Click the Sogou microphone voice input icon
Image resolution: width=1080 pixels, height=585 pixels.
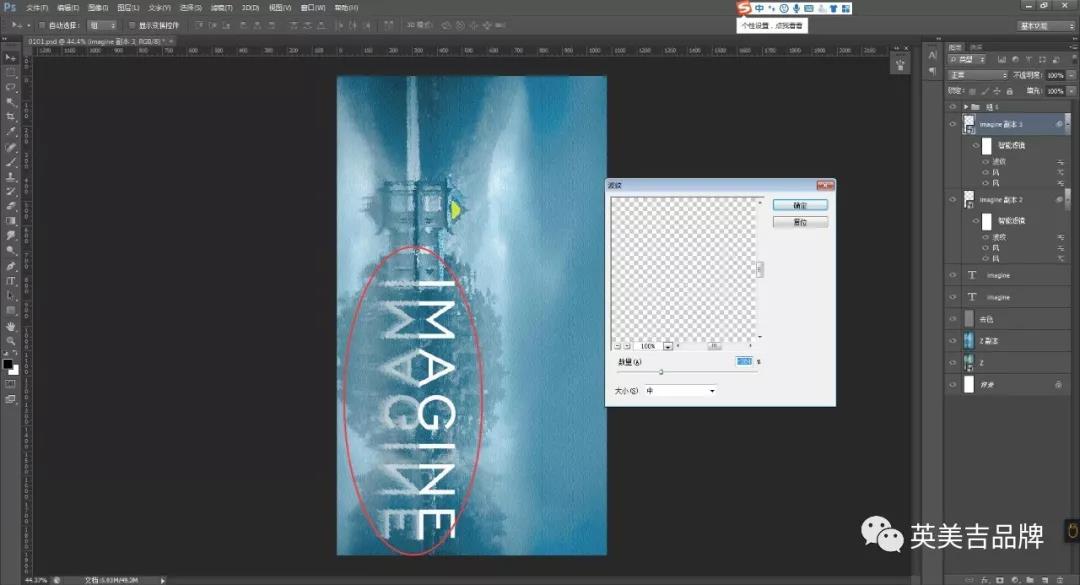click(x=796, y=8)
